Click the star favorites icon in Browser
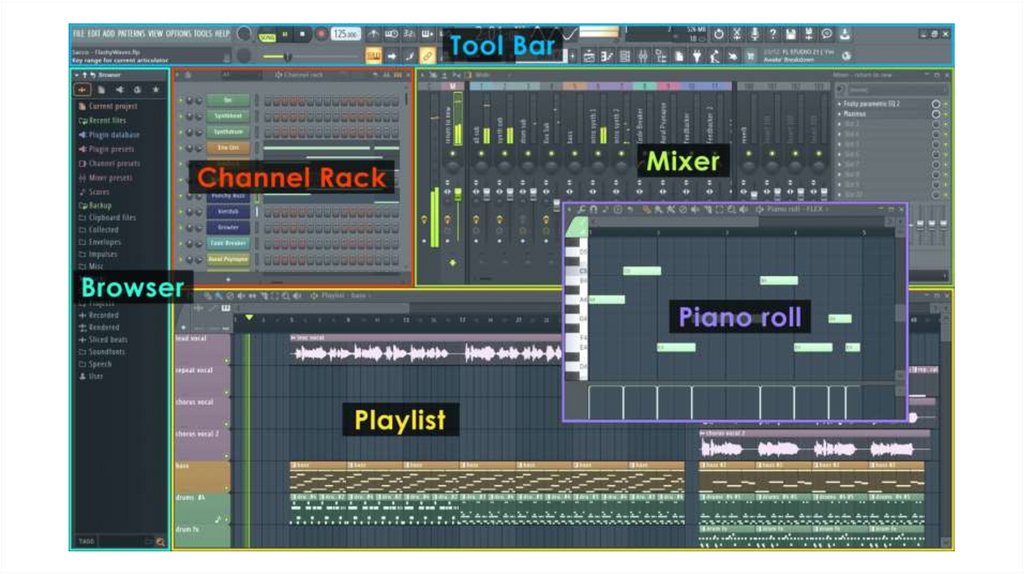1024x574 pixels. point(155,90)
